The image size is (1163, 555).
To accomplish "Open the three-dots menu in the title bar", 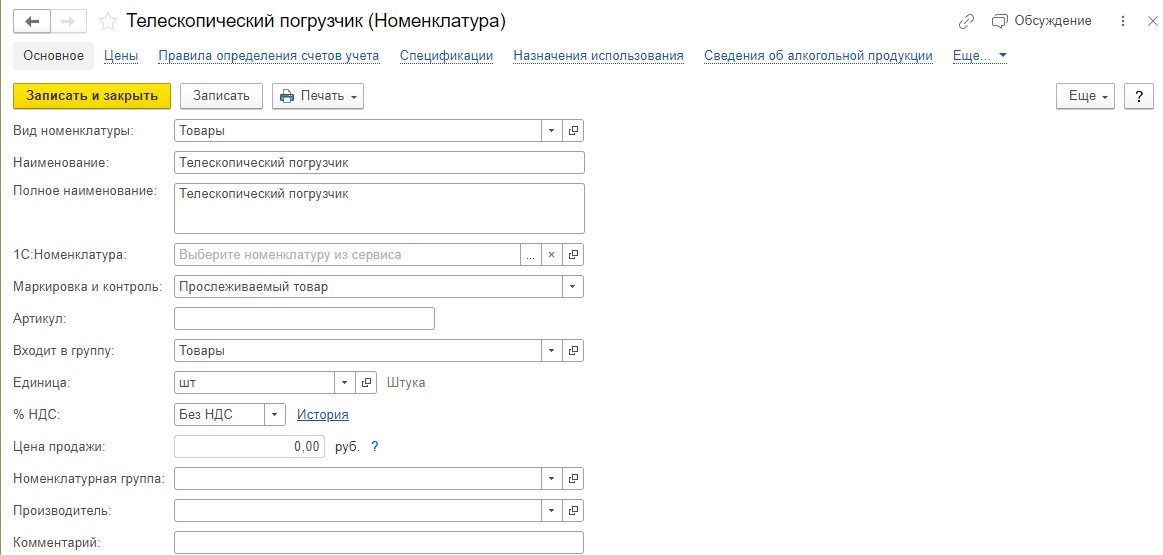I will (1123, 22).
